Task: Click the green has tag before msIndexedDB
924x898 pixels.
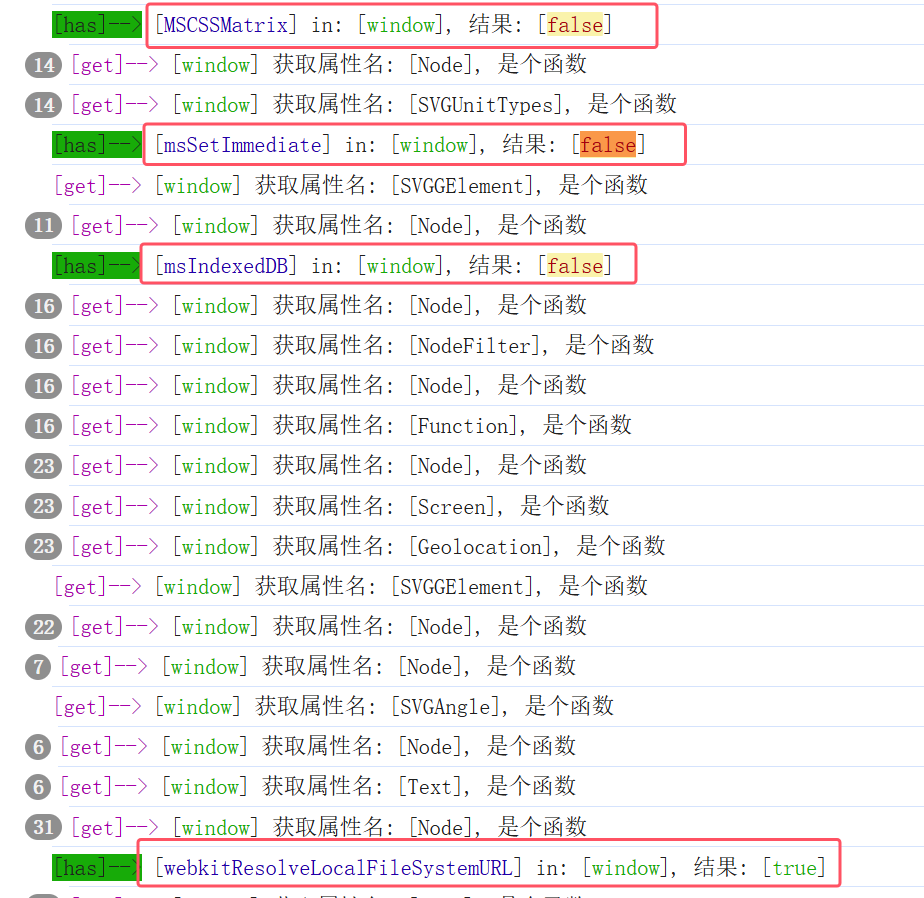Action: point(97,266)
